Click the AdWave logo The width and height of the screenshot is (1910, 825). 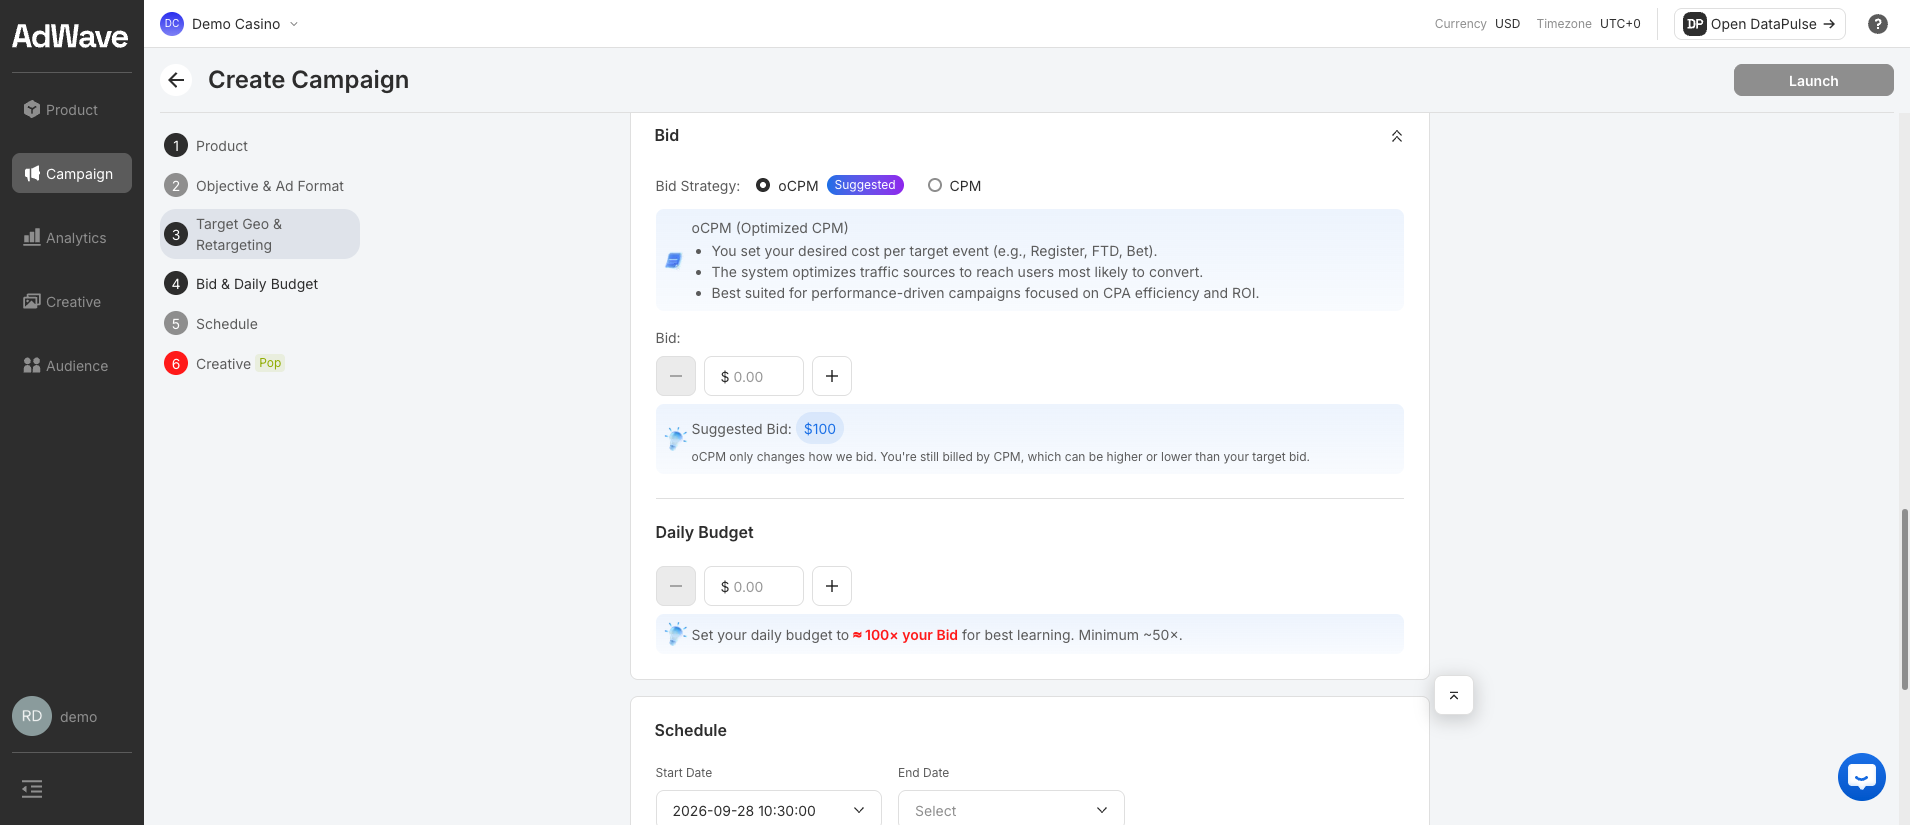click(70, 37)
